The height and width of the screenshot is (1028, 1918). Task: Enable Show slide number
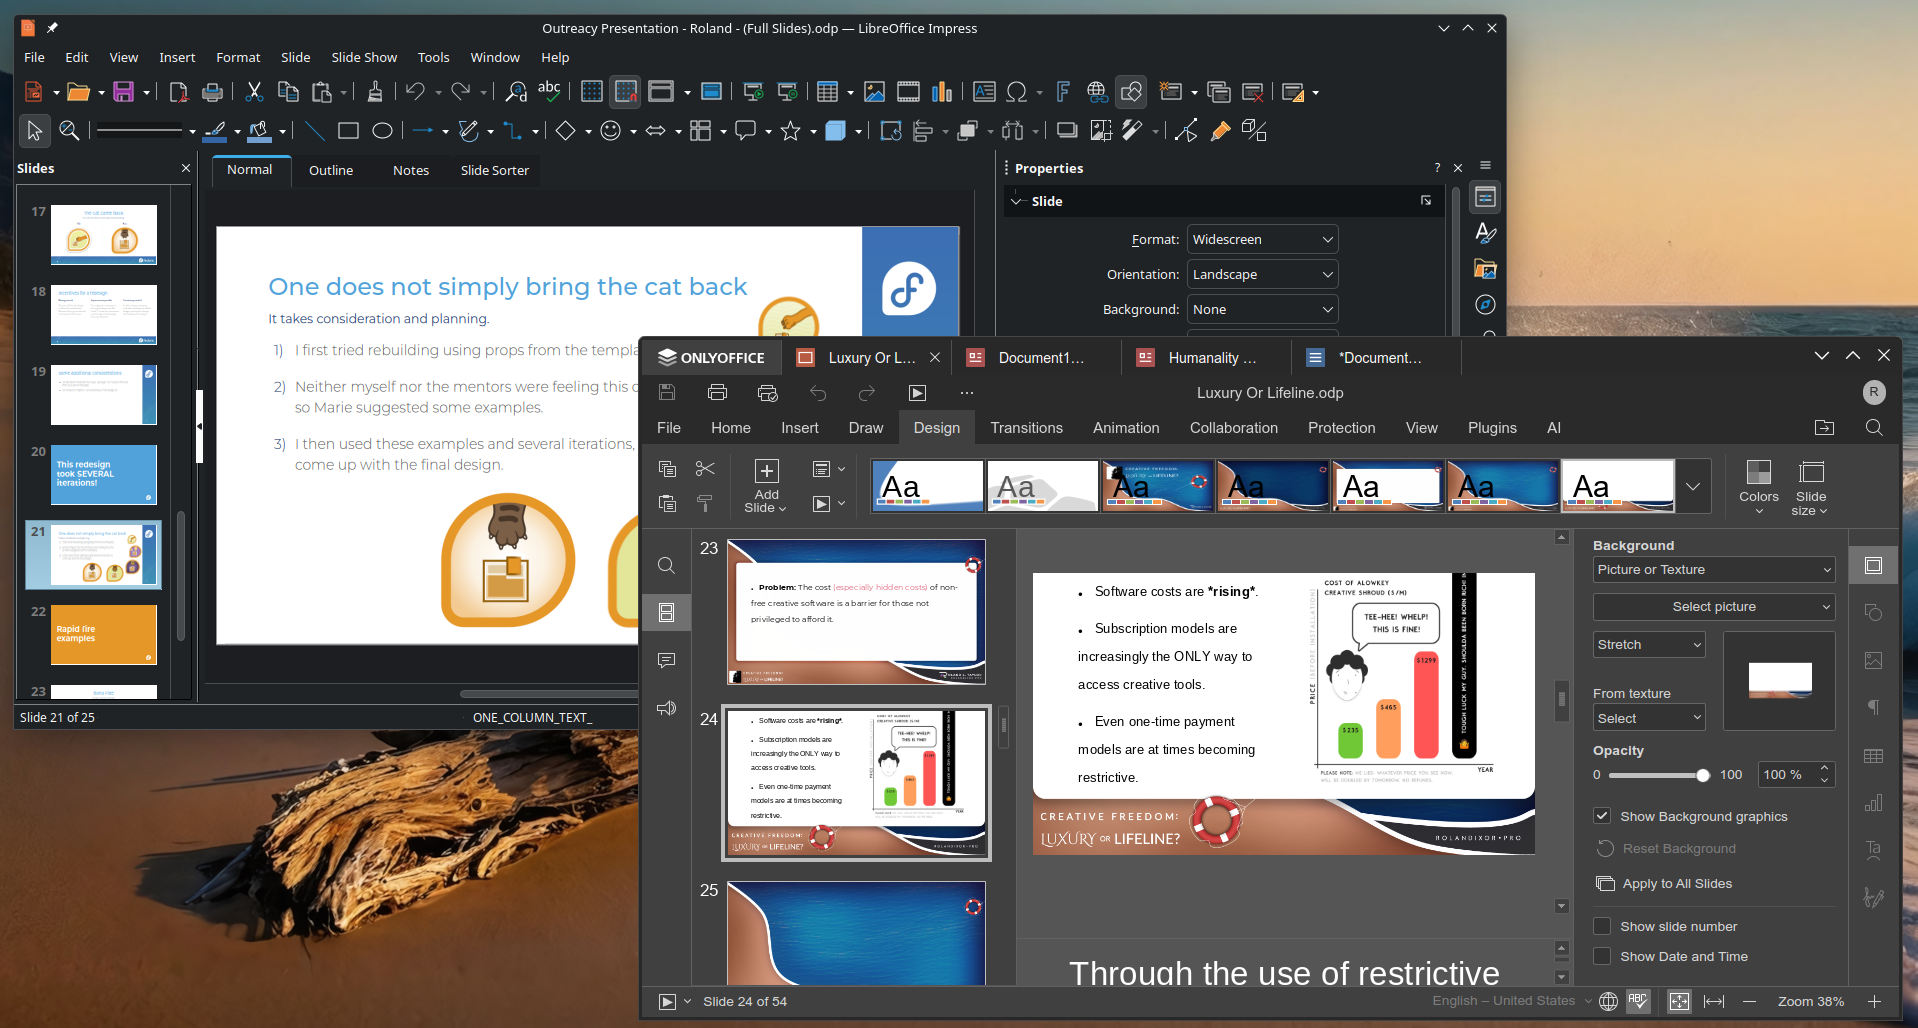[1602, 926]
